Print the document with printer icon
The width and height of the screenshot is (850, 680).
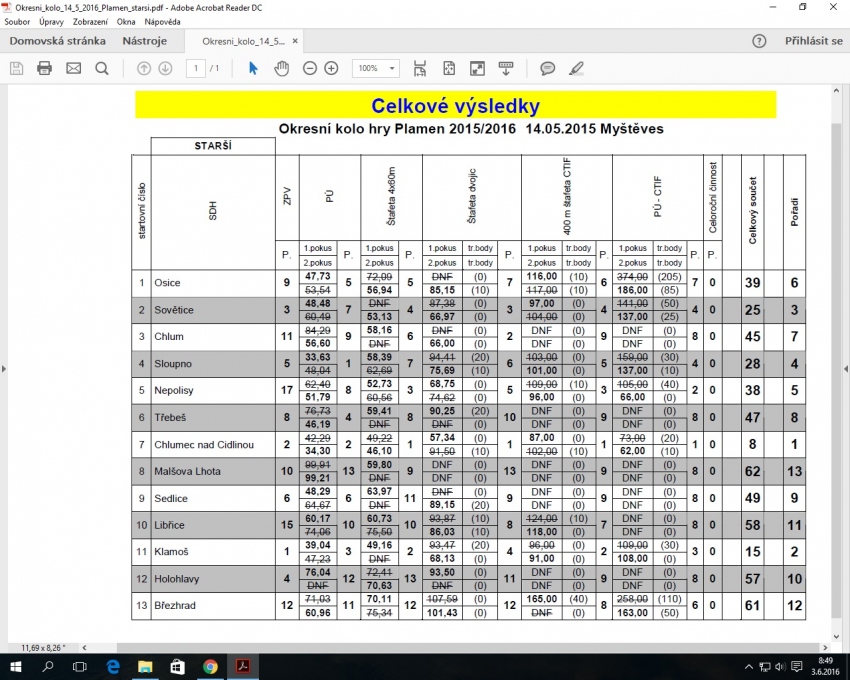(x=44, y=68)
